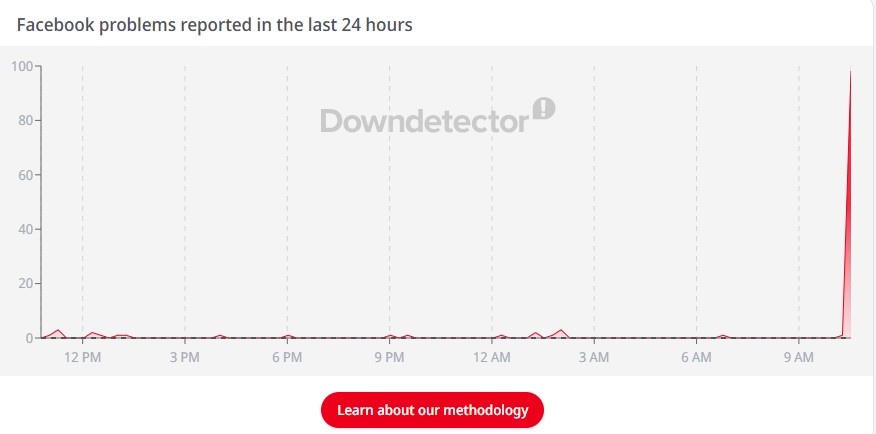Click the small report bump near 2 AM
The image size is (876, 434).
561,333
